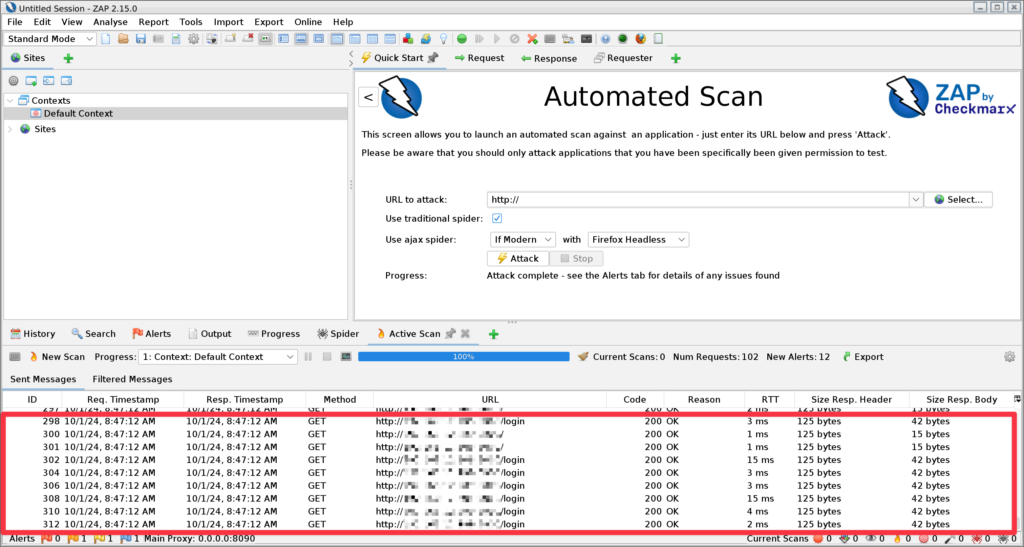Open the Progress context dropdown

pyautogui.click(x=218, y=356)
